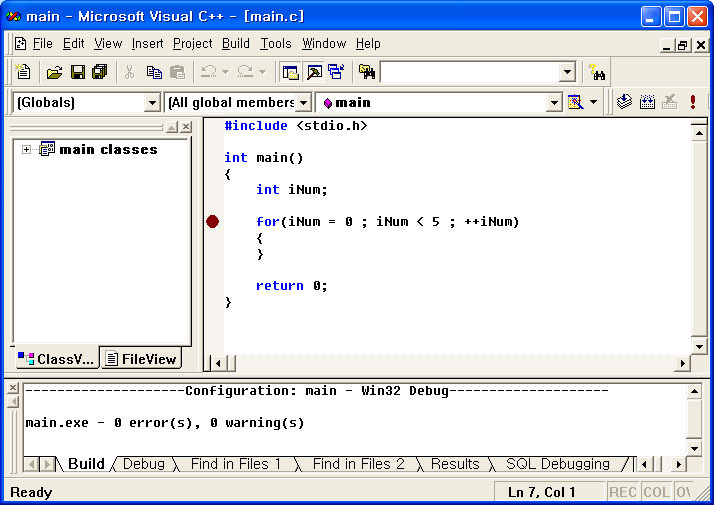
Task: Click the Search help binoculars icon
Action: (597, 72)
